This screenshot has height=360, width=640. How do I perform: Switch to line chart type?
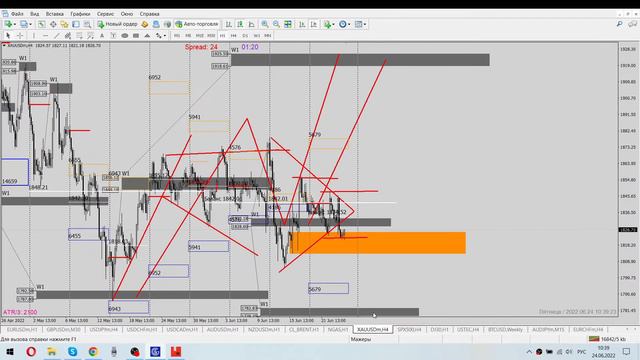251,24
